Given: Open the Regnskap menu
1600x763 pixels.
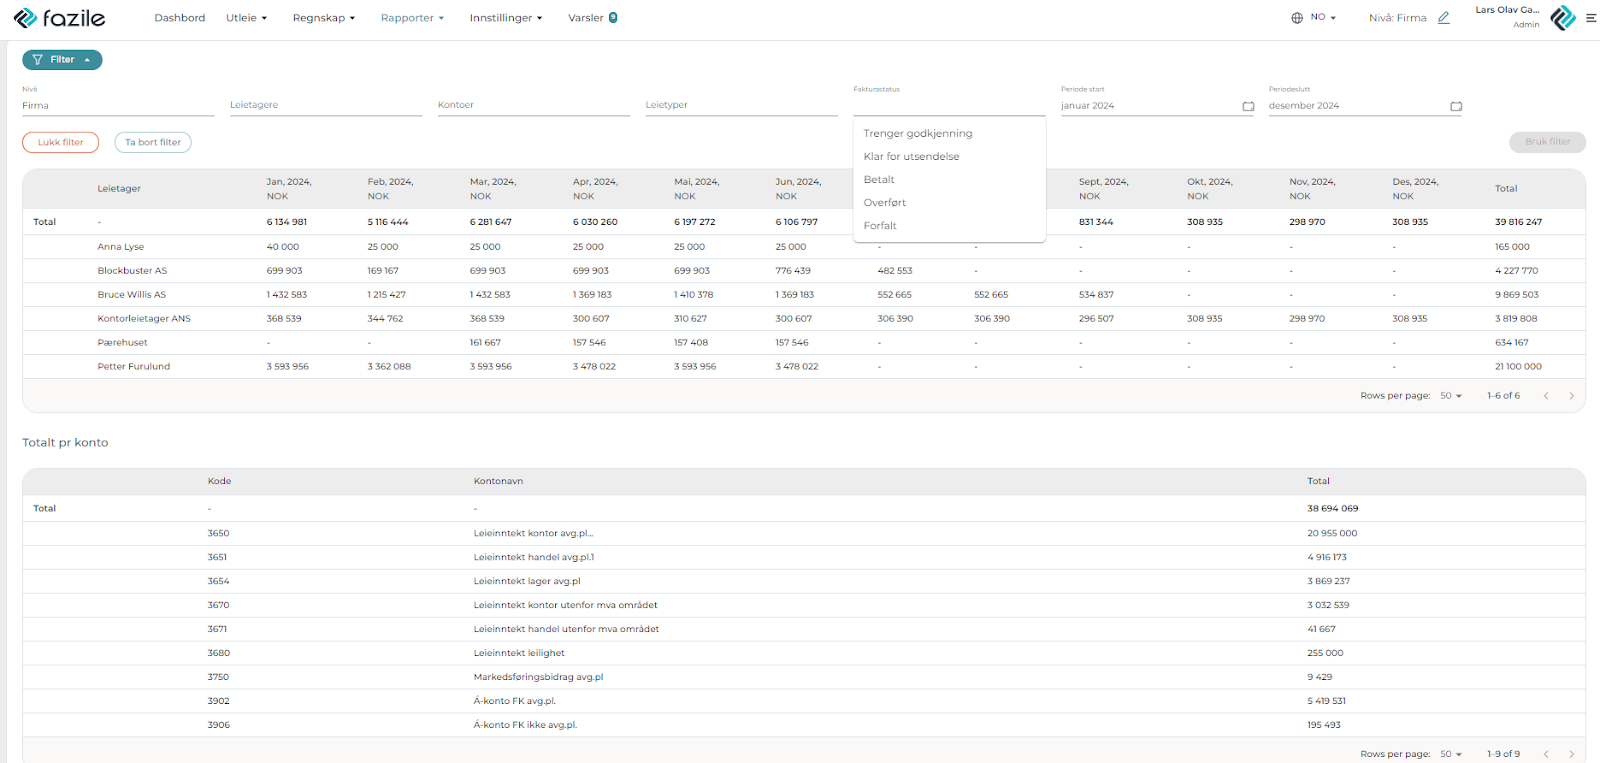Looking at the screenshot, I should coord(324,18).
